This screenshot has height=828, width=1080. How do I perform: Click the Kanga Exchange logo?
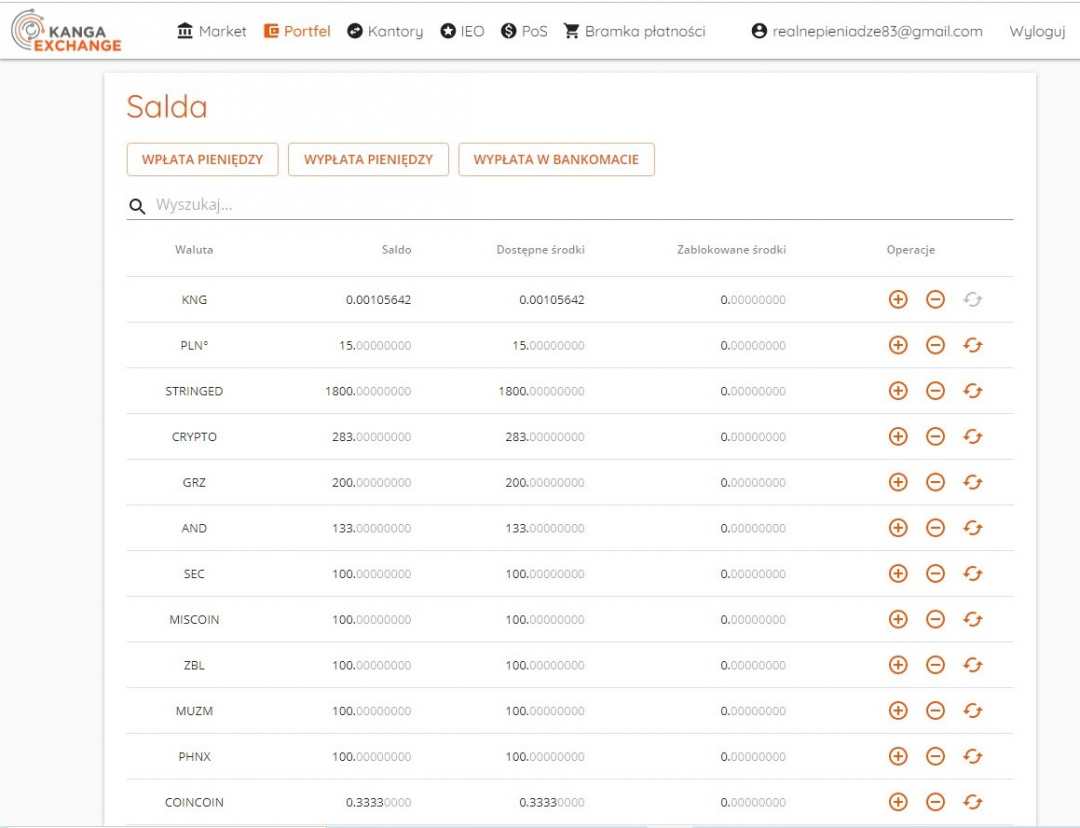67,31
